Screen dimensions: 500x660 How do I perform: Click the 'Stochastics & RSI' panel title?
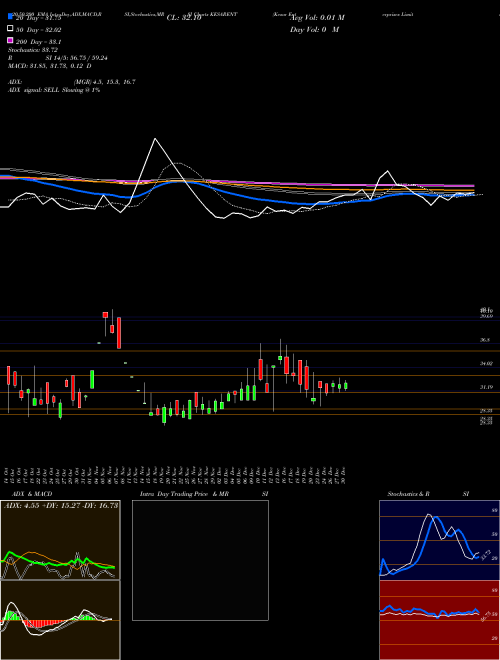(x=428, y=494)
